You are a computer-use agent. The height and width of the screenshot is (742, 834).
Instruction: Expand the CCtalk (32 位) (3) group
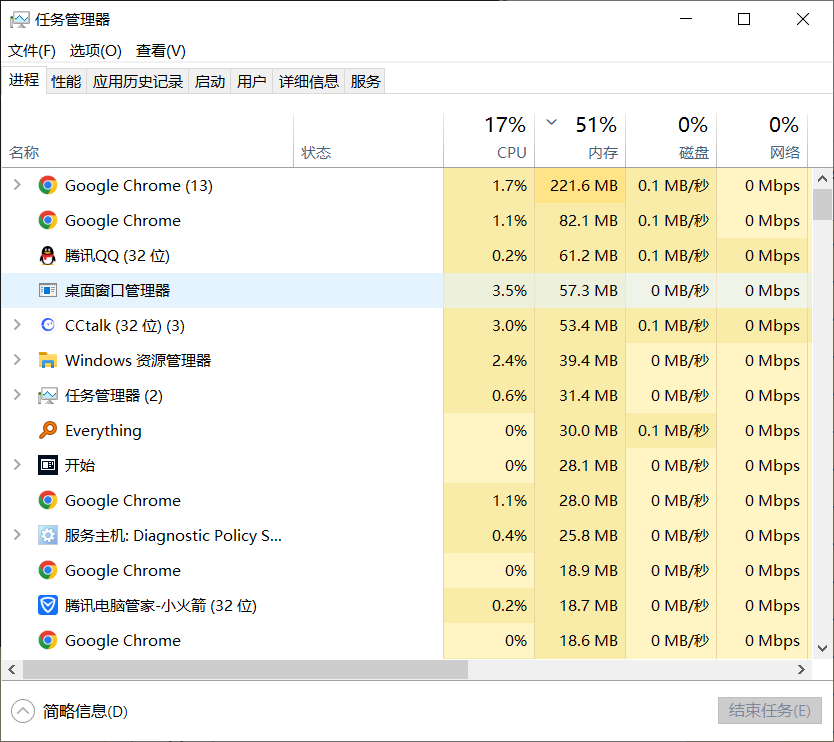point(17,324)
